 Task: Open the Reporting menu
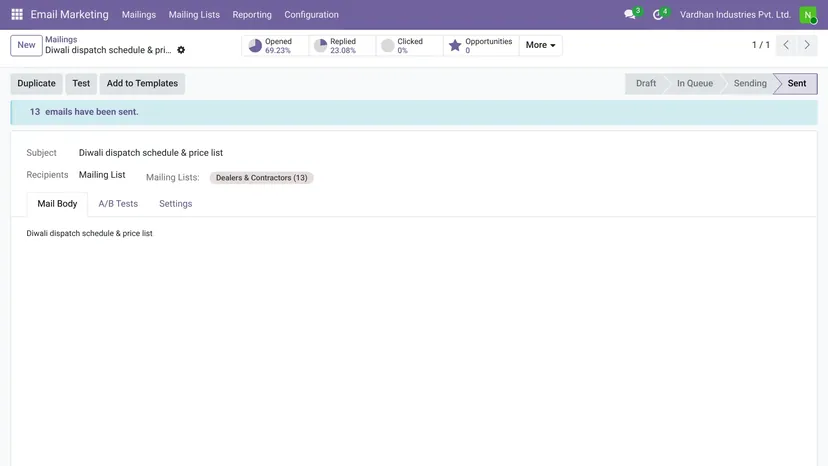(x=252, y=15)
